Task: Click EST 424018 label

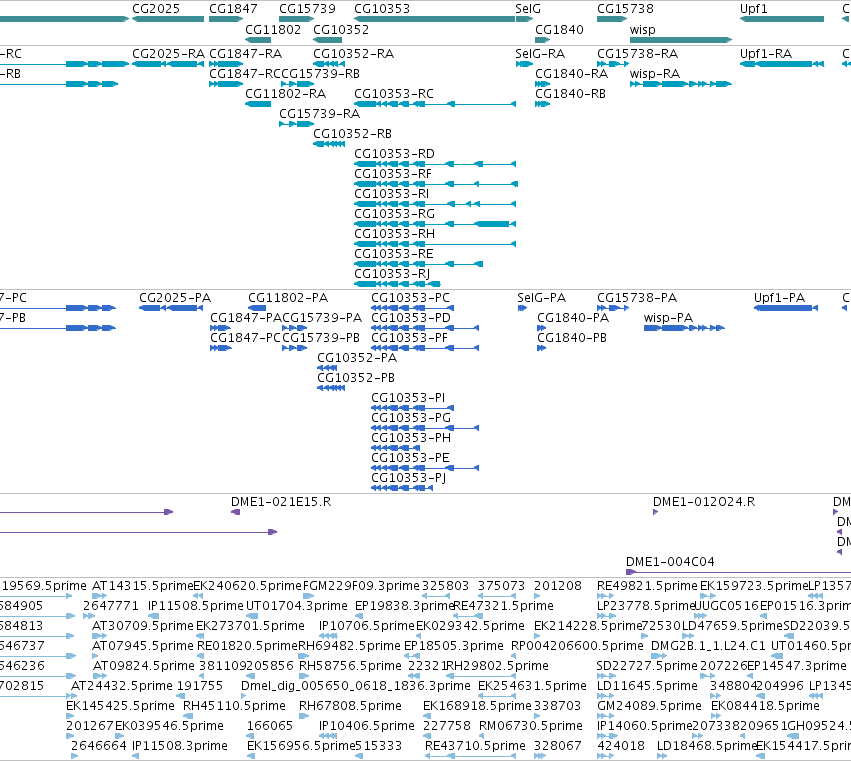Action: 621,746
